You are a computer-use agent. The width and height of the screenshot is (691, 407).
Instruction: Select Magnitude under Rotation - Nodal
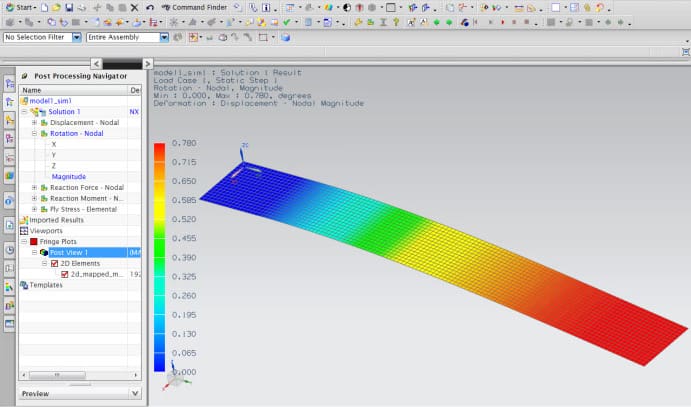pyautogui.click(x=69, y=176)
